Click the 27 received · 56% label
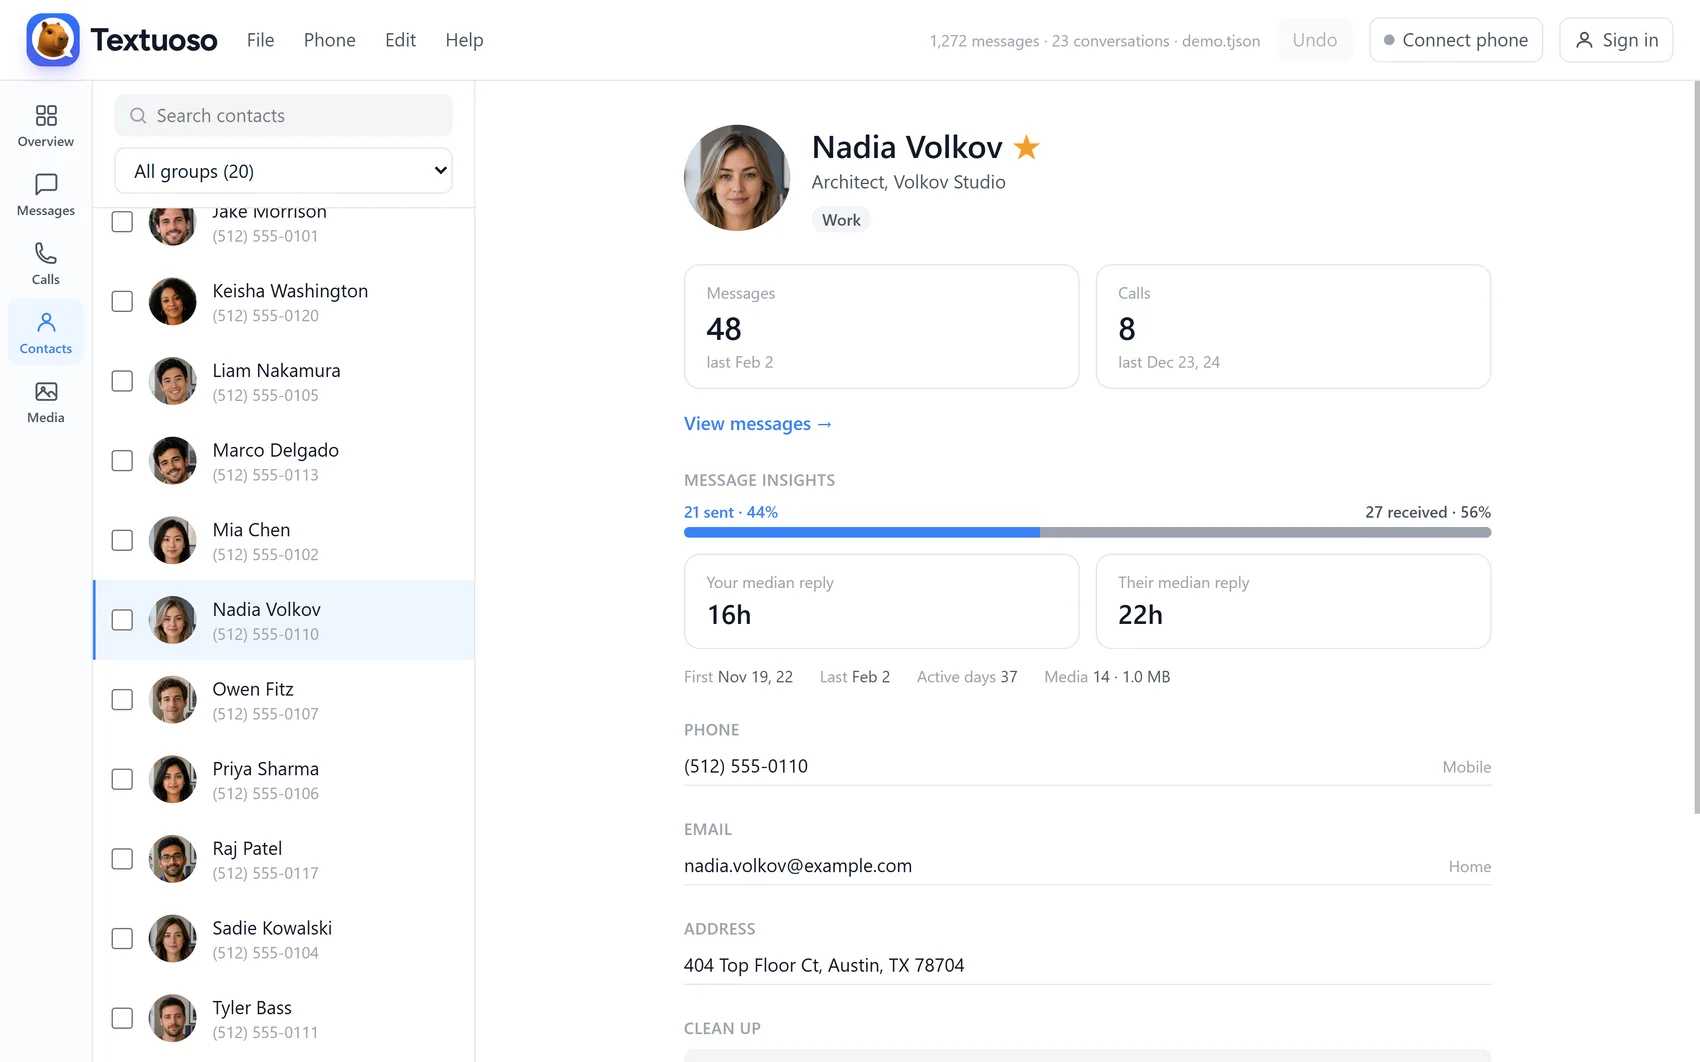The width and height of the screenshot is (1700, 1062). (1428, 512)
